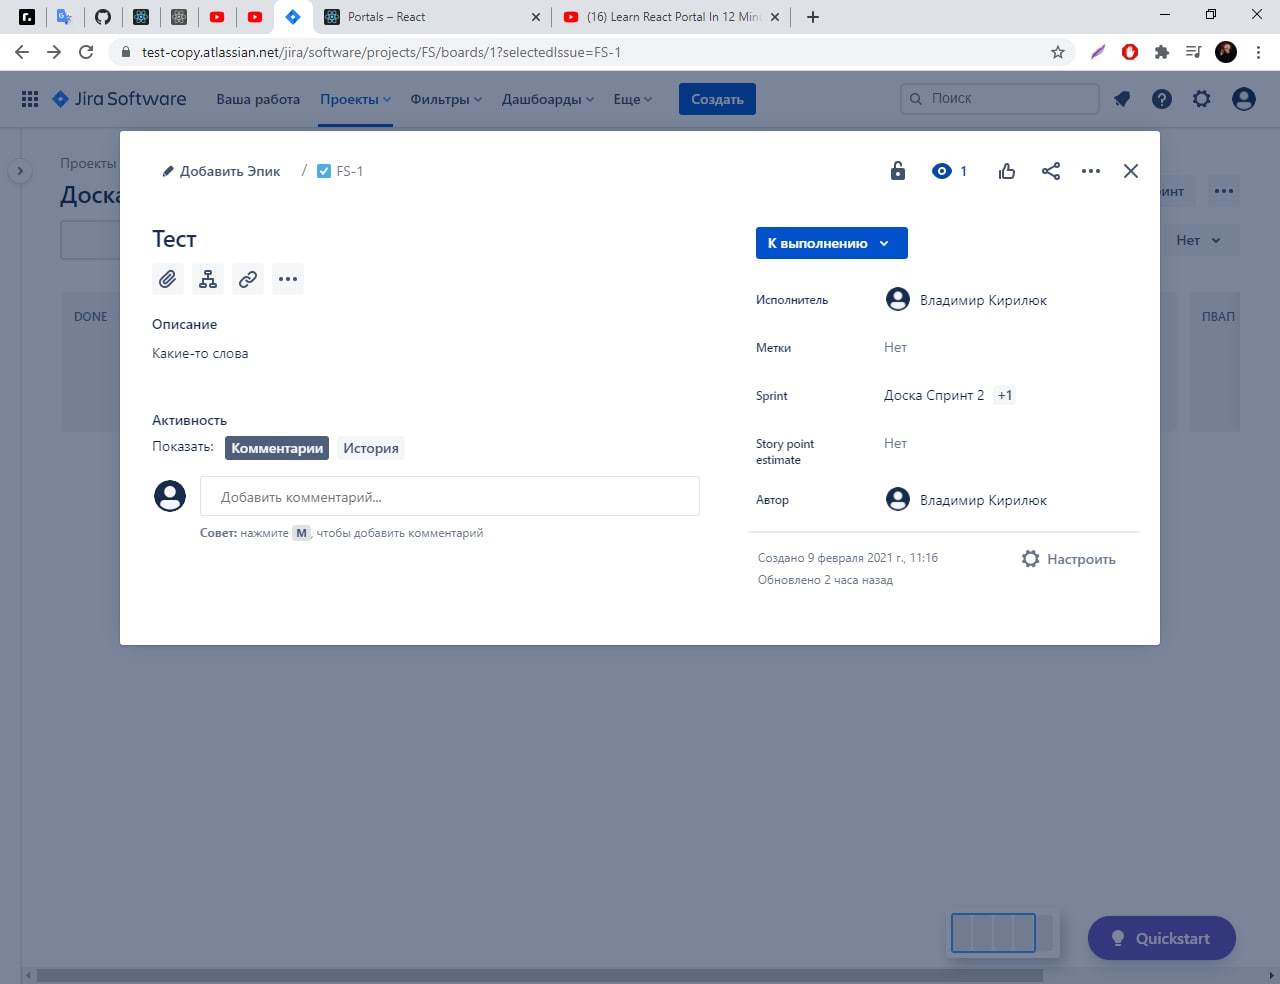
Task: Click the horizontal scrollbar at page bottom
Action: coord(540,975)
